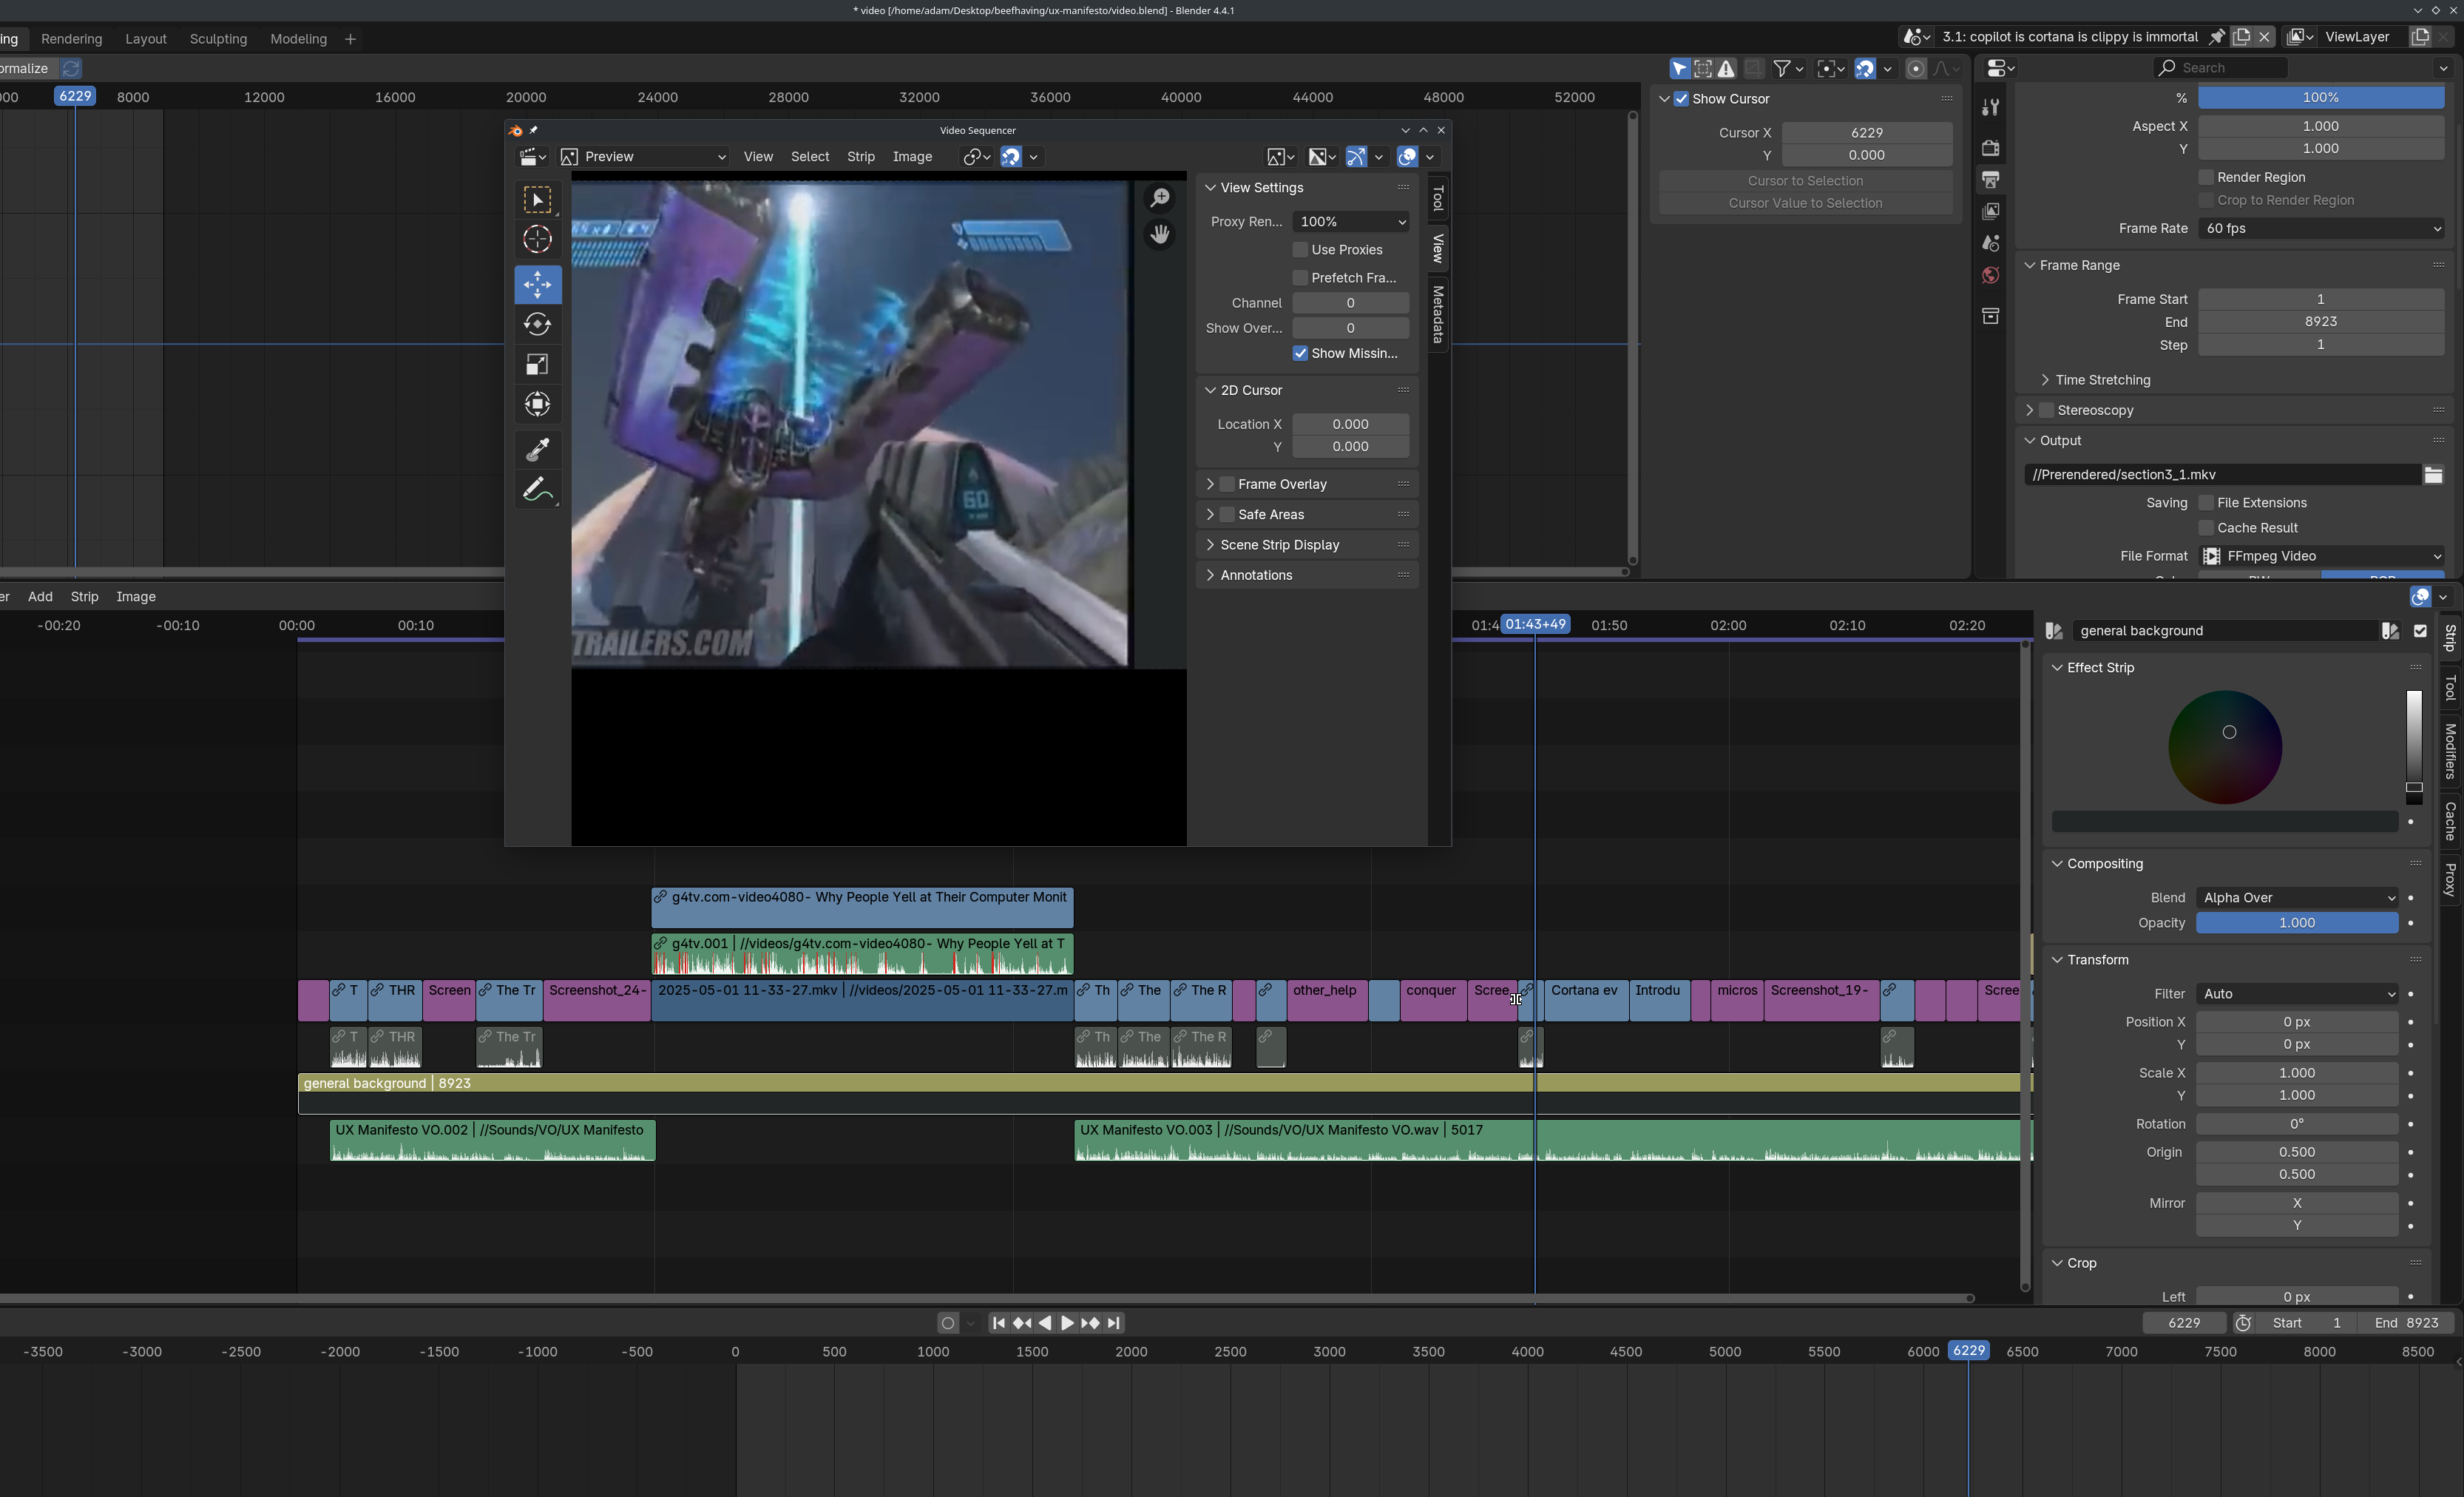
Task: Jump to start frame playback button
Action: point(998,1323)
